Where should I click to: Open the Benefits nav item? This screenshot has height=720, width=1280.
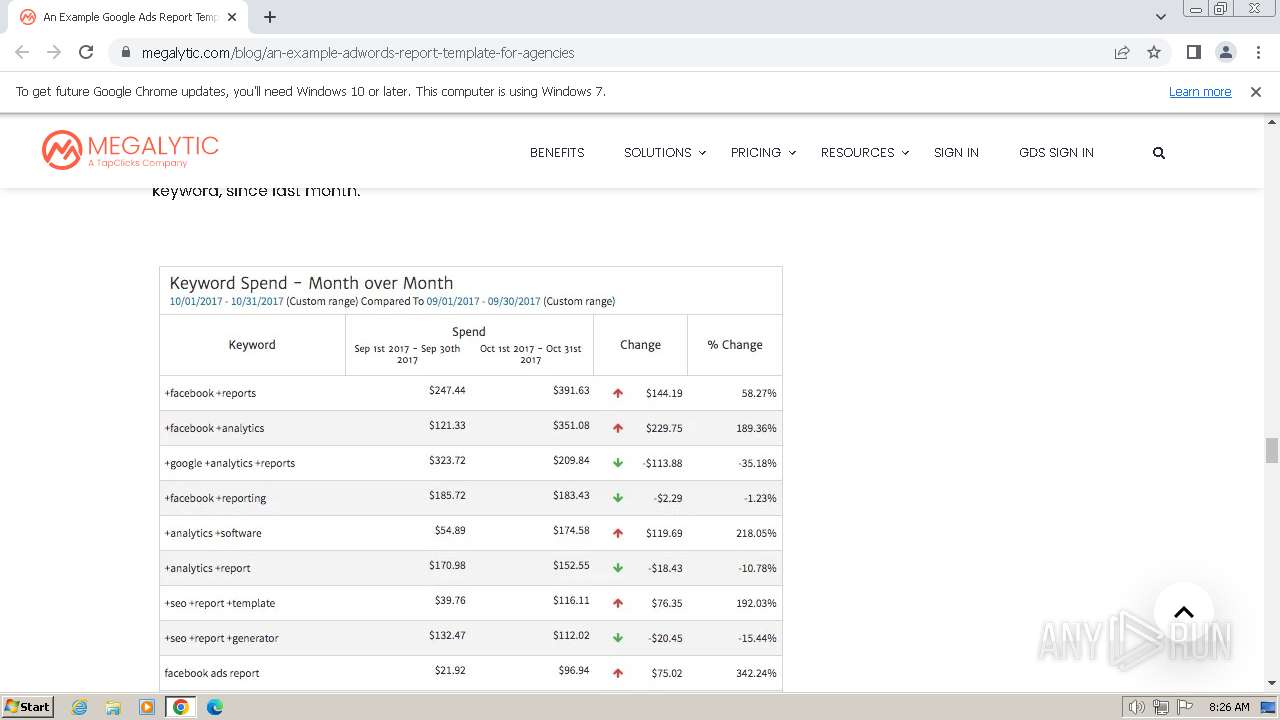557,153
